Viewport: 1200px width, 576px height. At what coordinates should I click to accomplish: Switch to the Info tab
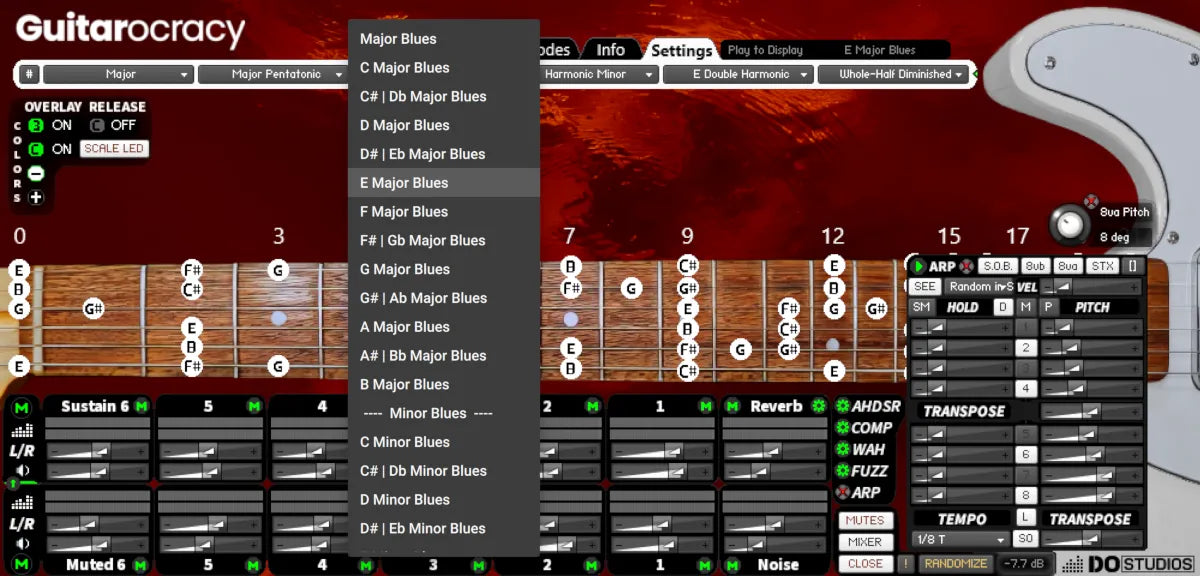point(610,50)
